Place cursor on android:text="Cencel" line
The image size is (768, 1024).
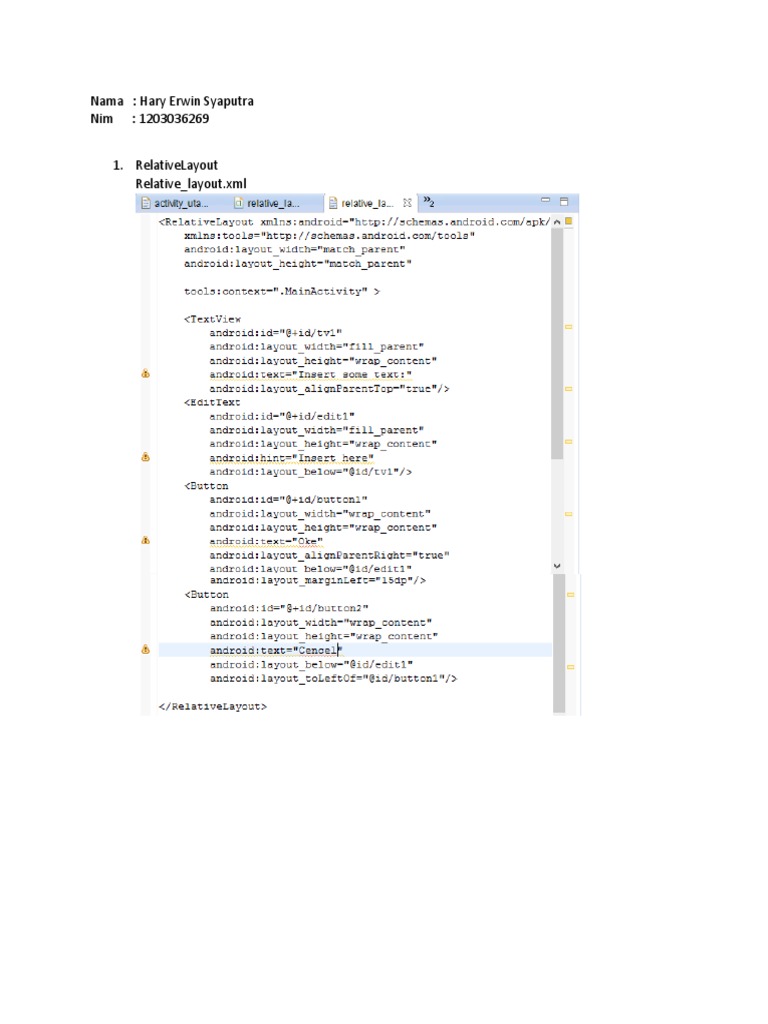276,650
